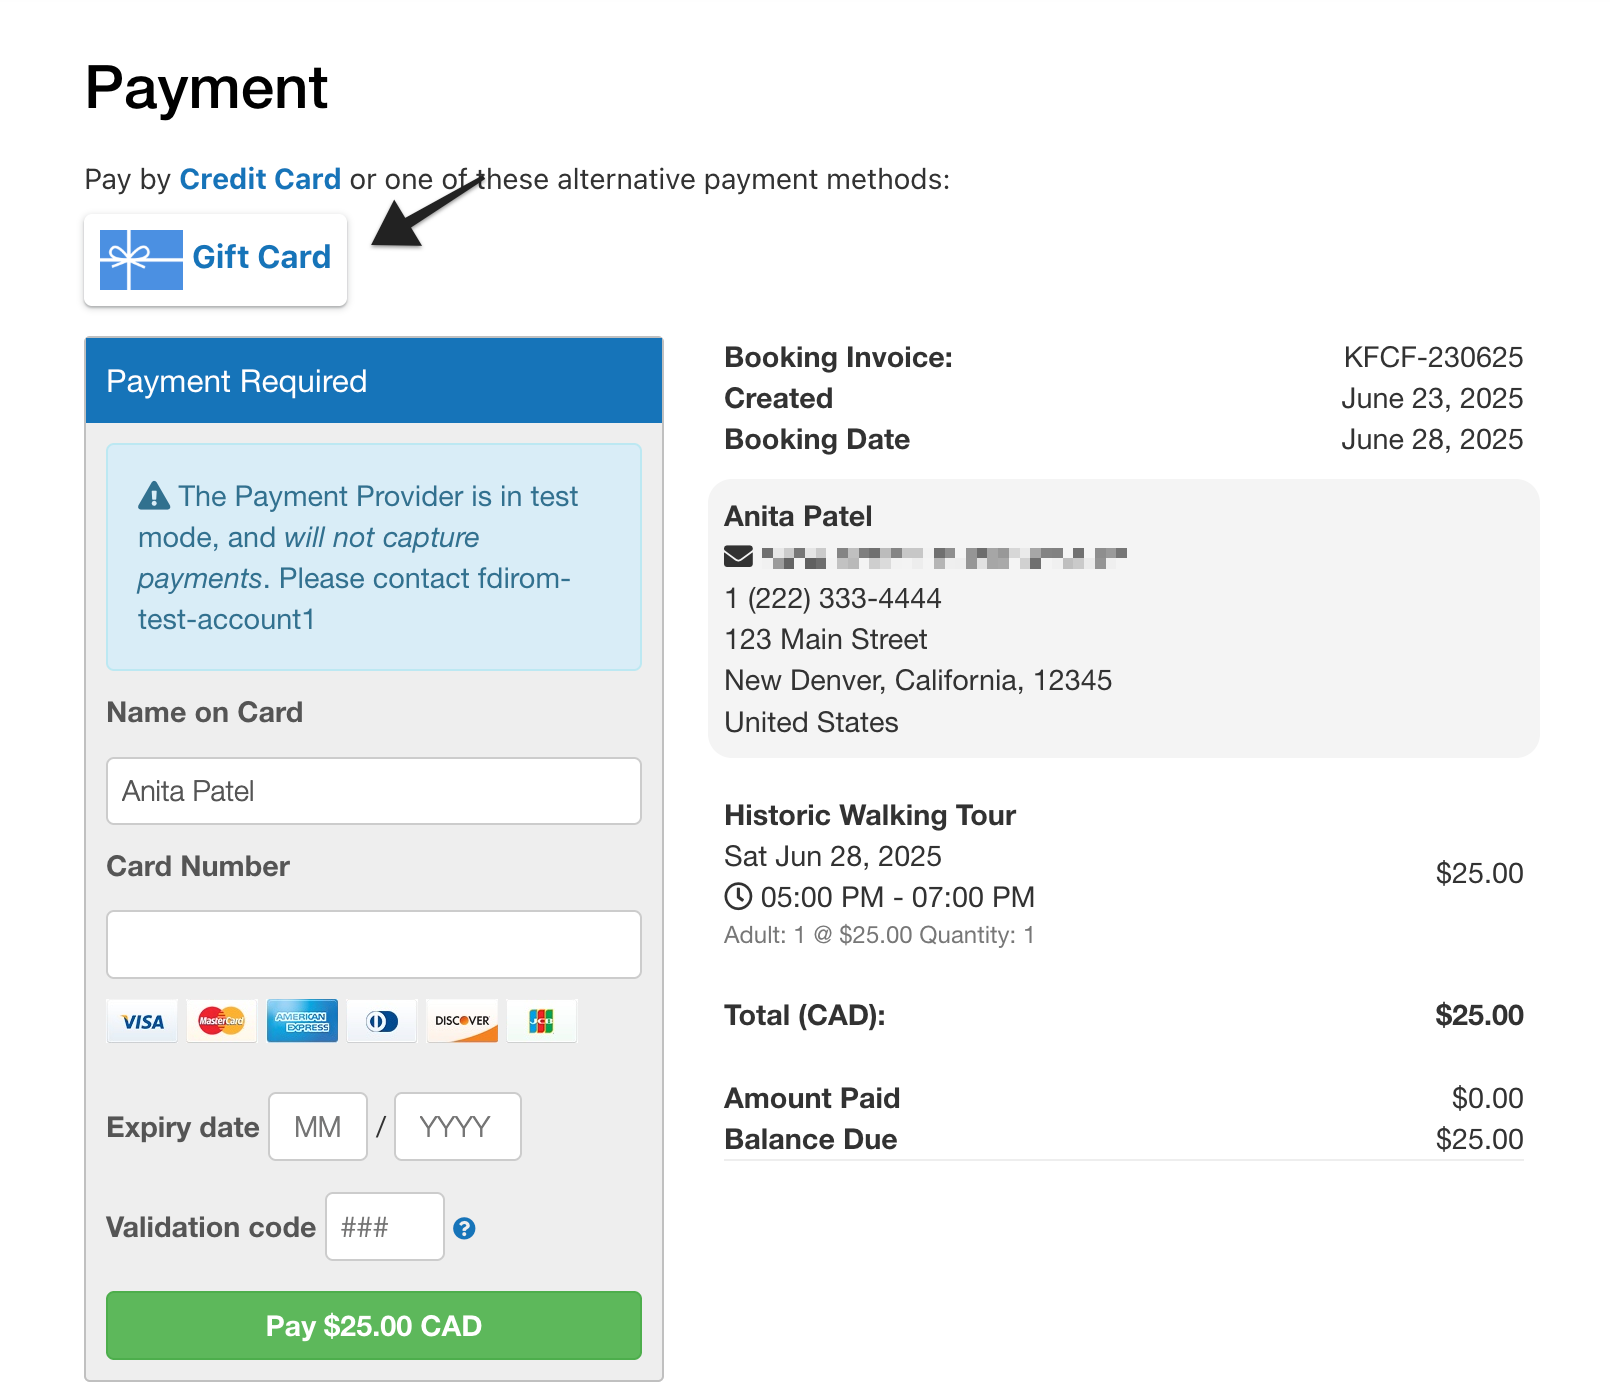The height and width of the screenshot is (1396, 1610).
Task: Focus the Card Number input field
Action: (374, 944)
